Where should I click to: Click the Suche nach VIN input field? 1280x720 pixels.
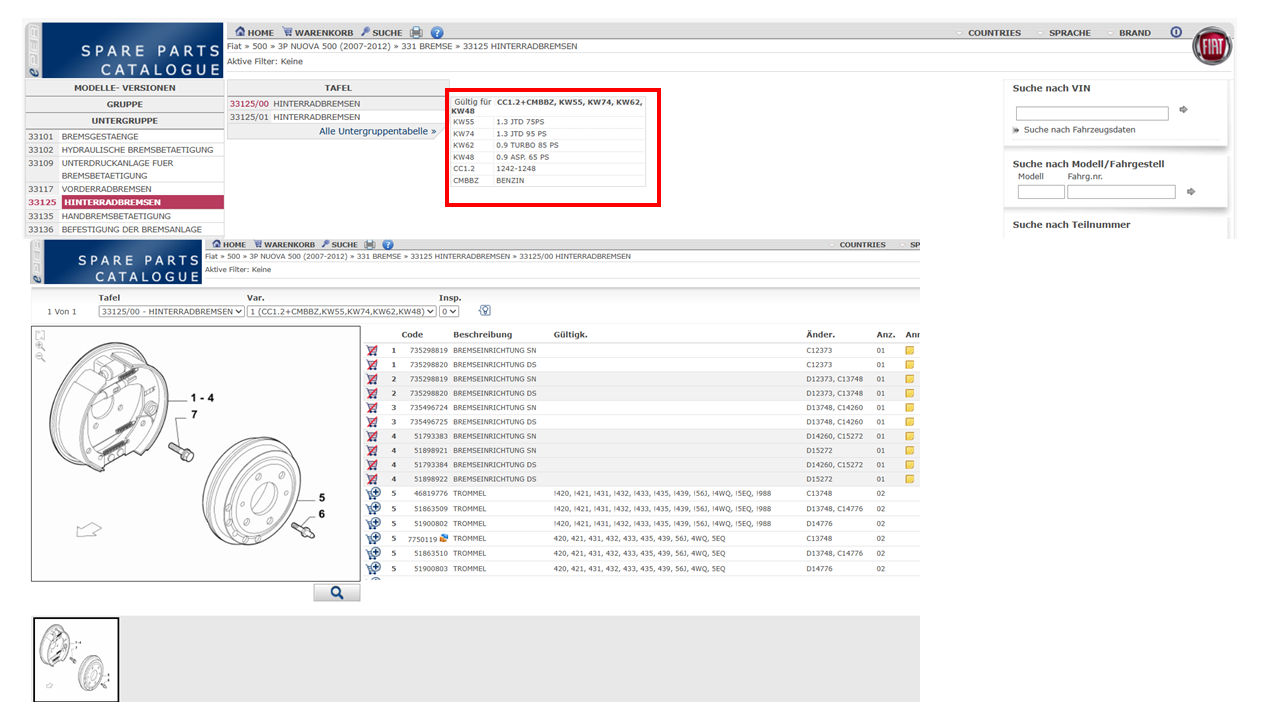tap(1091, 113)
